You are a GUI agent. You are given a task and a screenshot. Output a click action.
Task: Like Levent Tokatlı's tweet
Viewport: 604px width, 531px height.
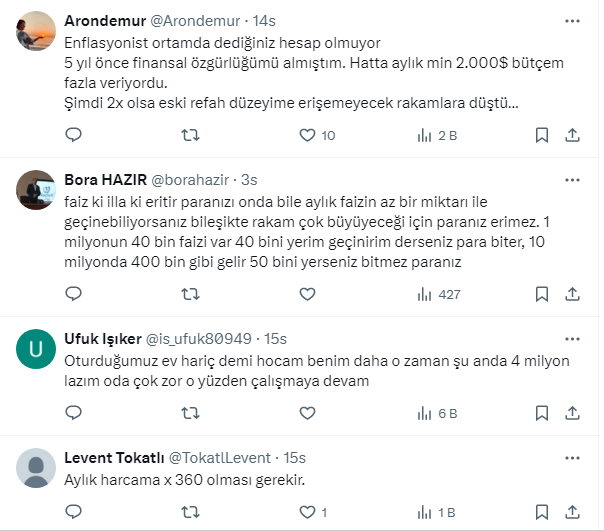306,513
